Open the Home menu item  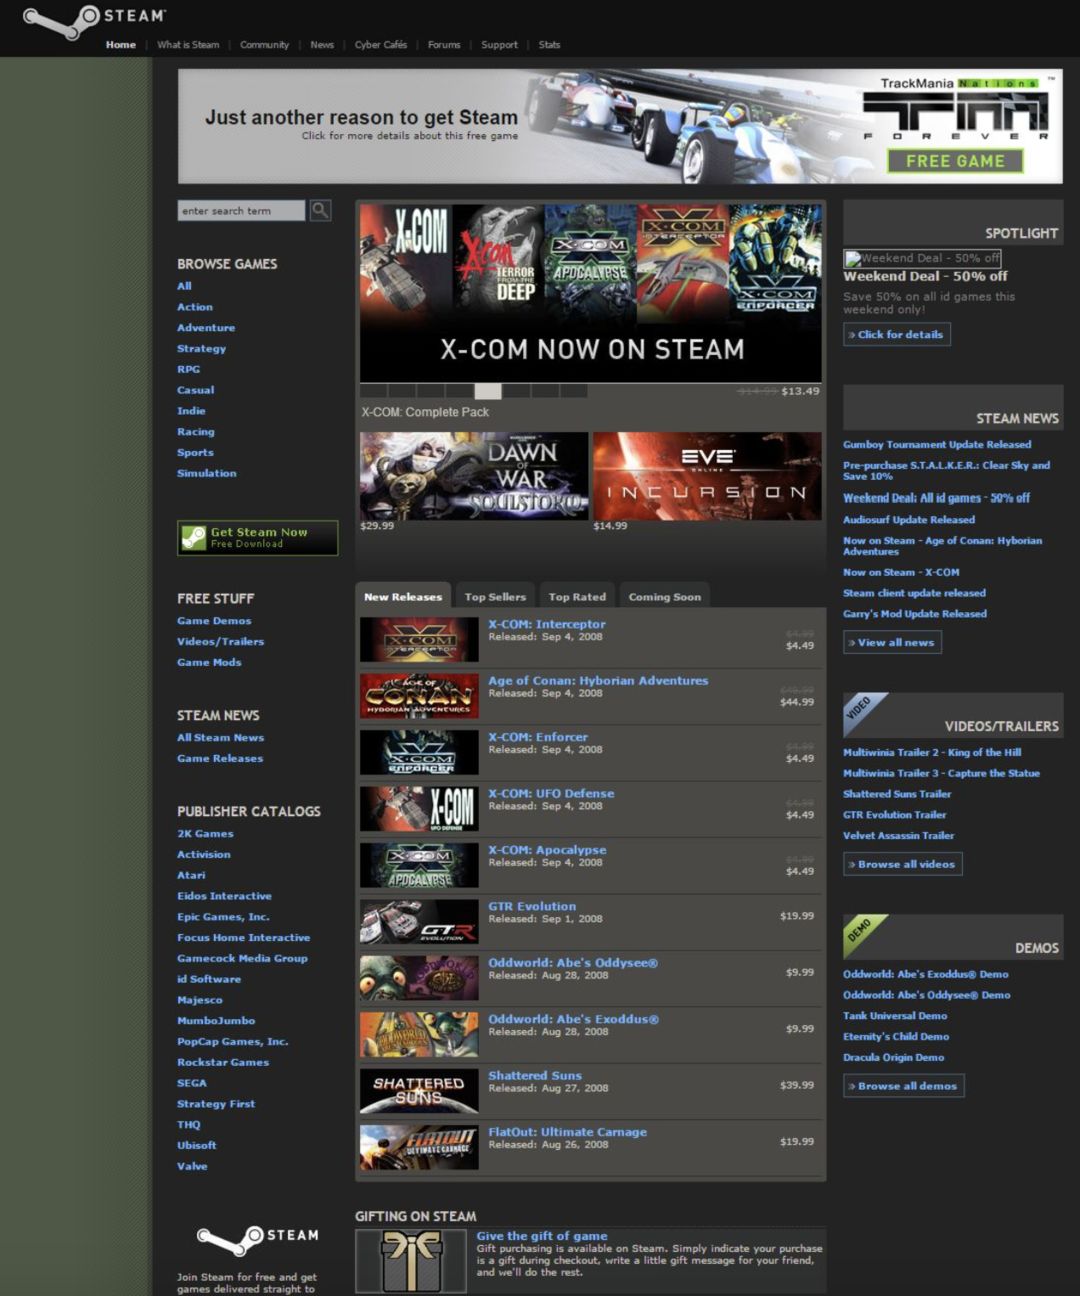pos(121,45)
